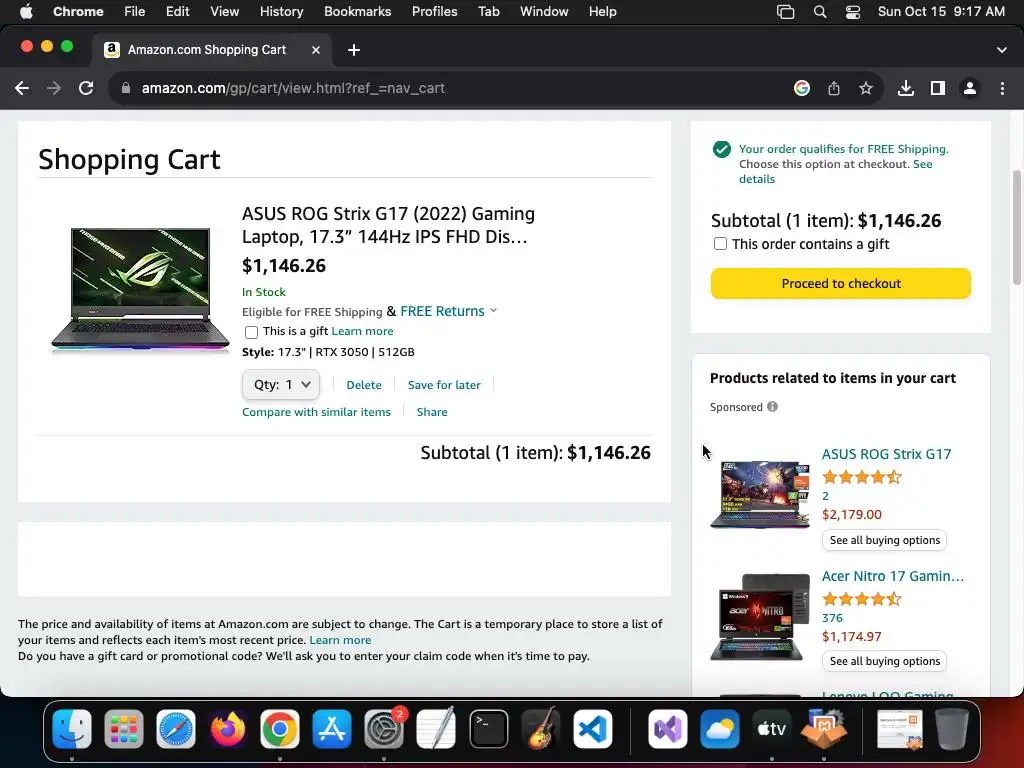Open Chrome downloads icon
The height and width of the screenshot is (768, 1024).
[906, 88]
